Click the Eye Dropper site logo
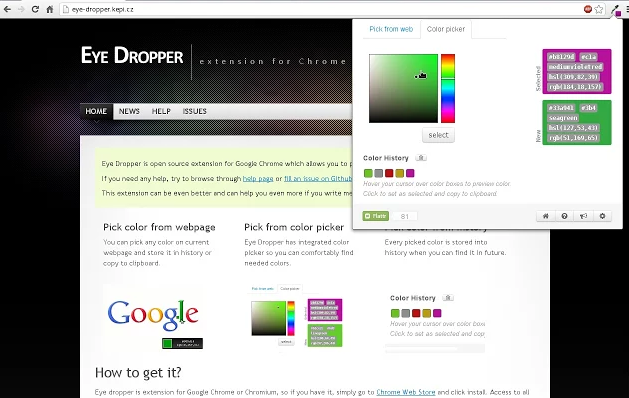 132,55
